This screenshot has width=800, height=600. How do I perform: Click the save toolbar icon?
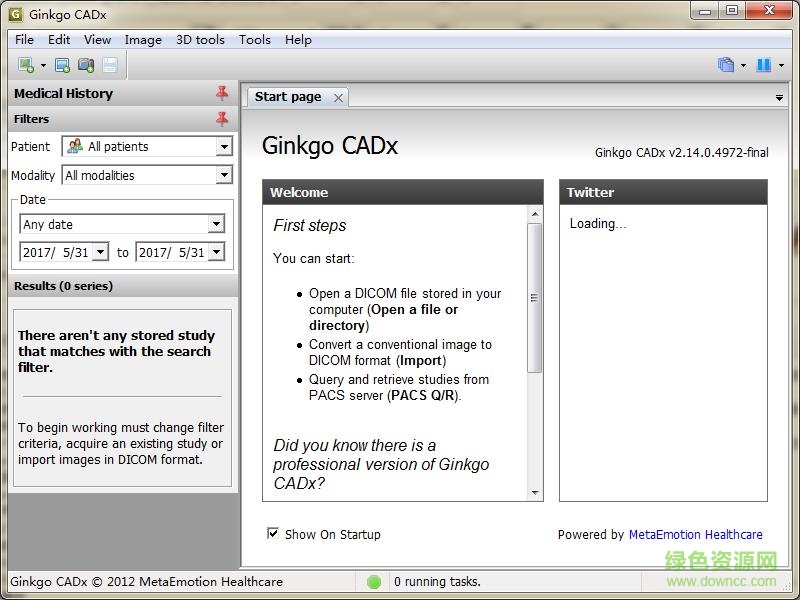(x=112, y=64)
